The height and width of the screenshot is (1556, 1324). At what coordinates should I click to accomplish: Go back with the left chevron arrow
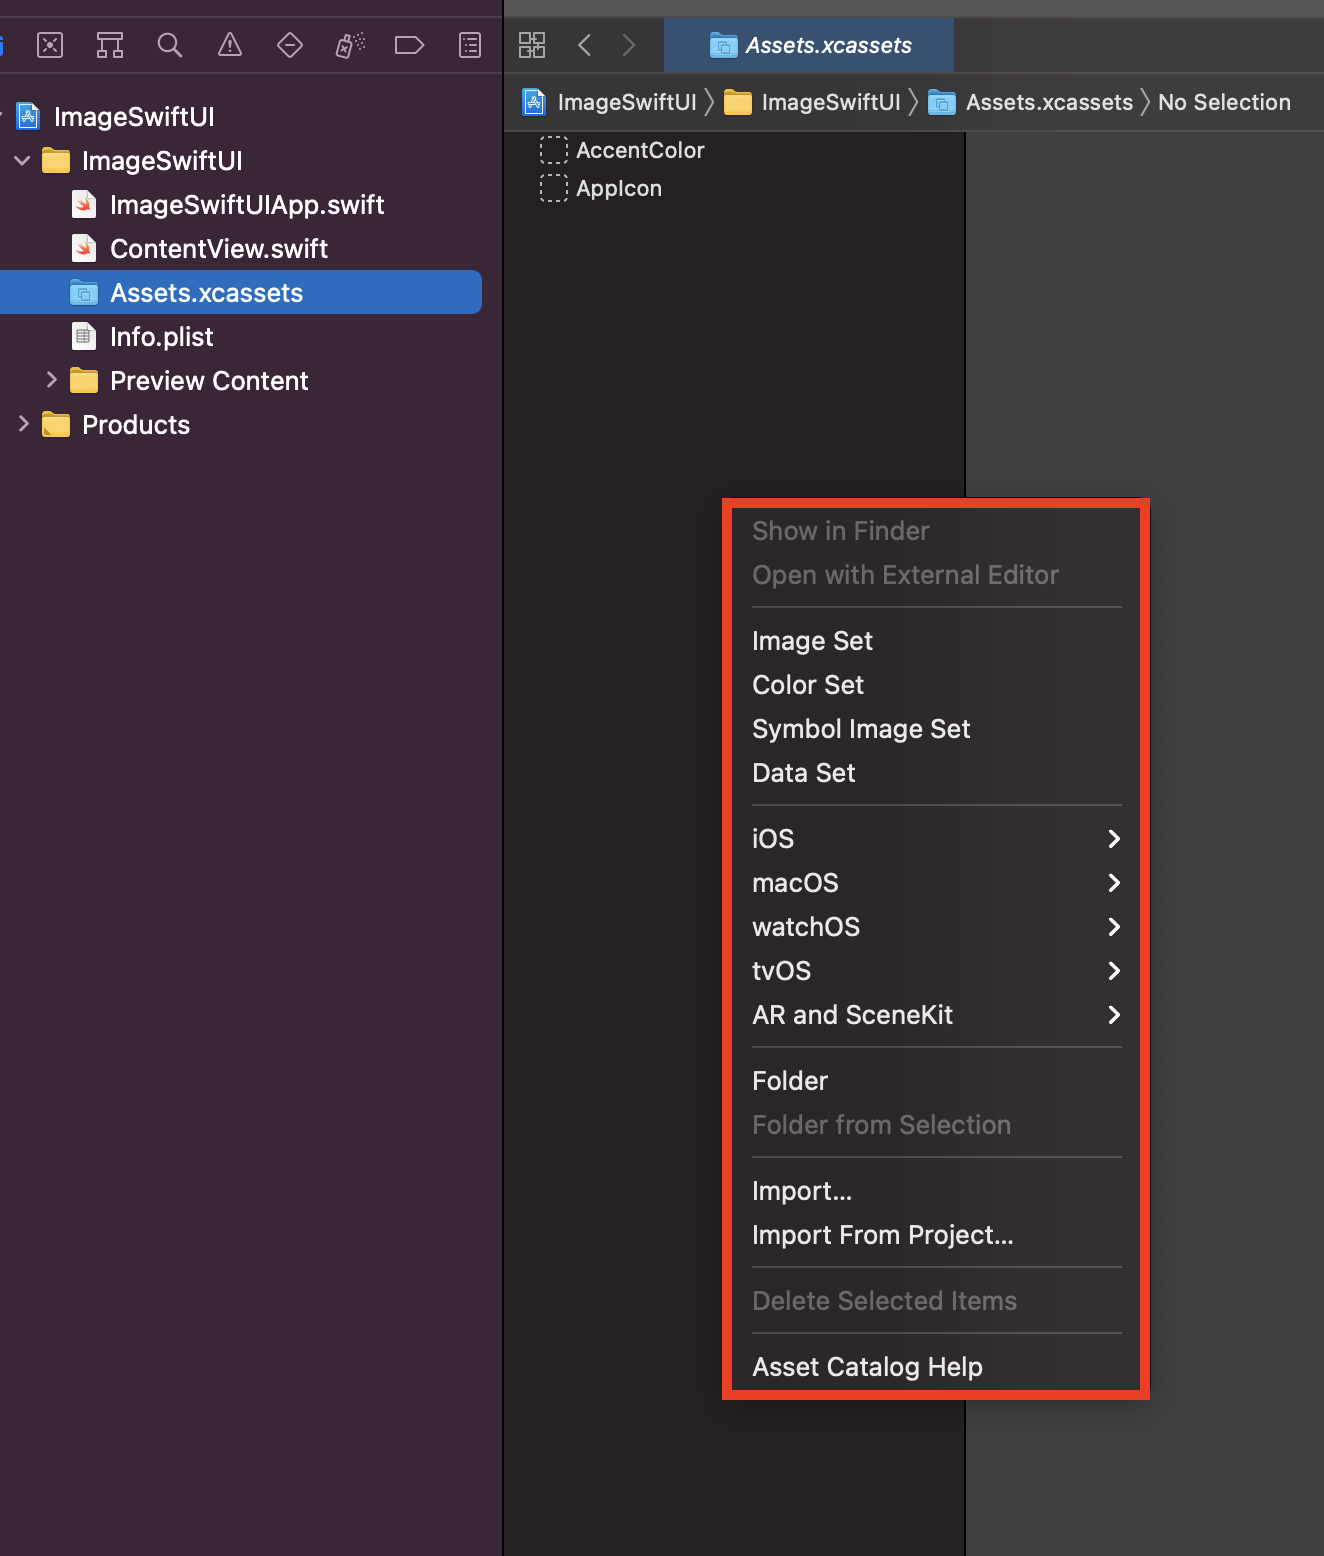[x=585, y=45]
